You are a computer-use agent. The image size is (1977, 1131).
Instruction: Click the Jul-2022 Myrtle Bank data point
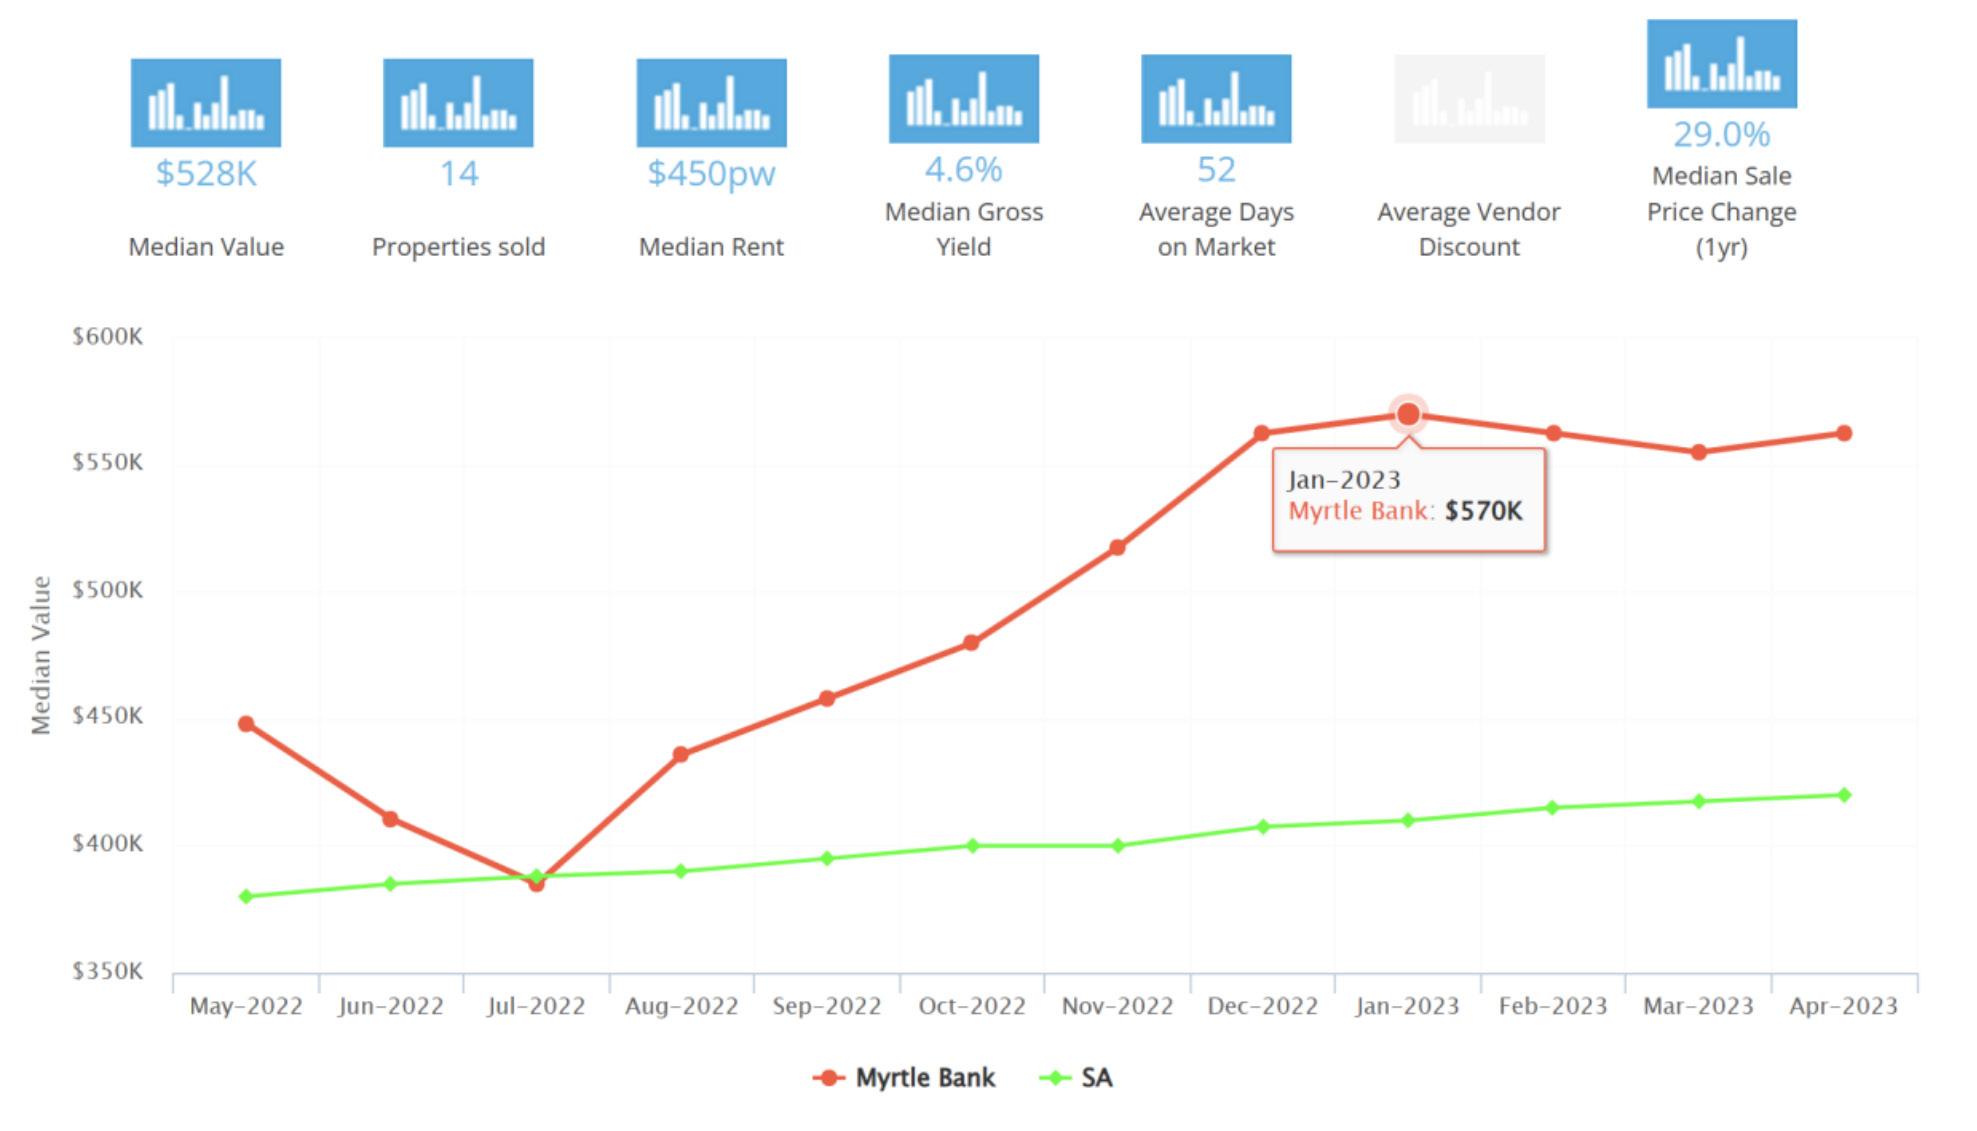[536, 884]
